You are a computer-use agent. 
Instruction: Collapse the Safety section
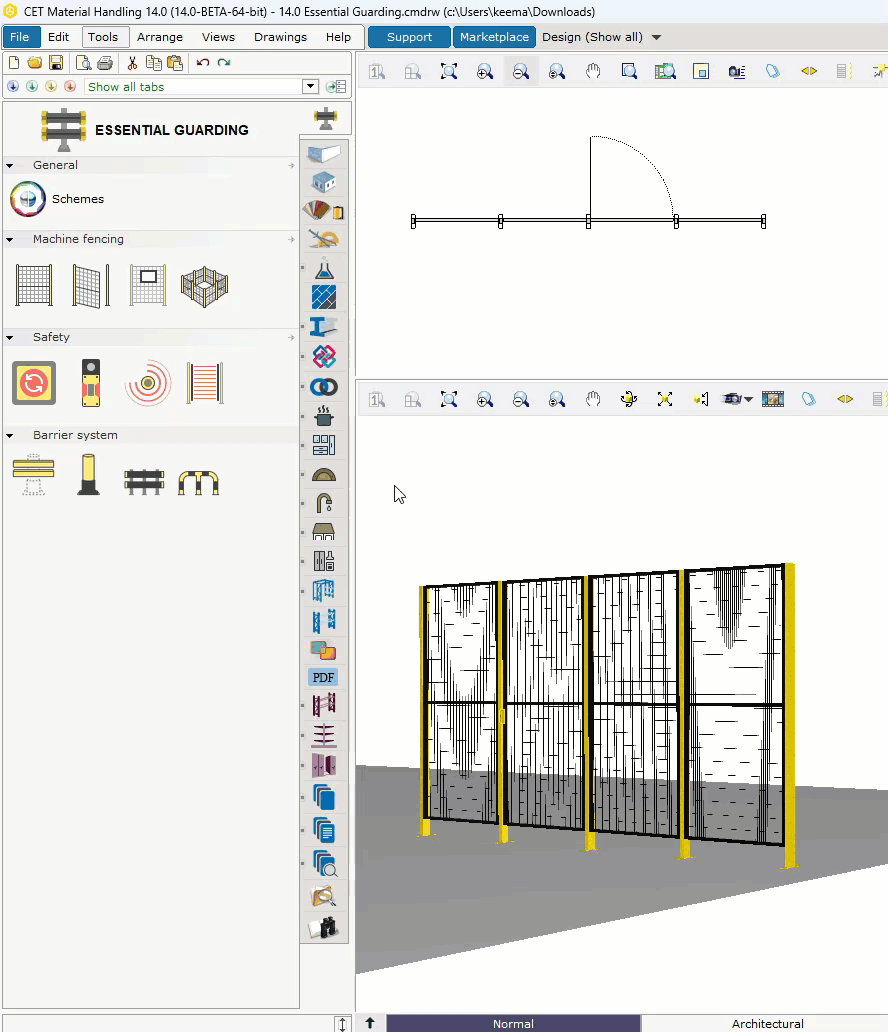click(9, 338)
